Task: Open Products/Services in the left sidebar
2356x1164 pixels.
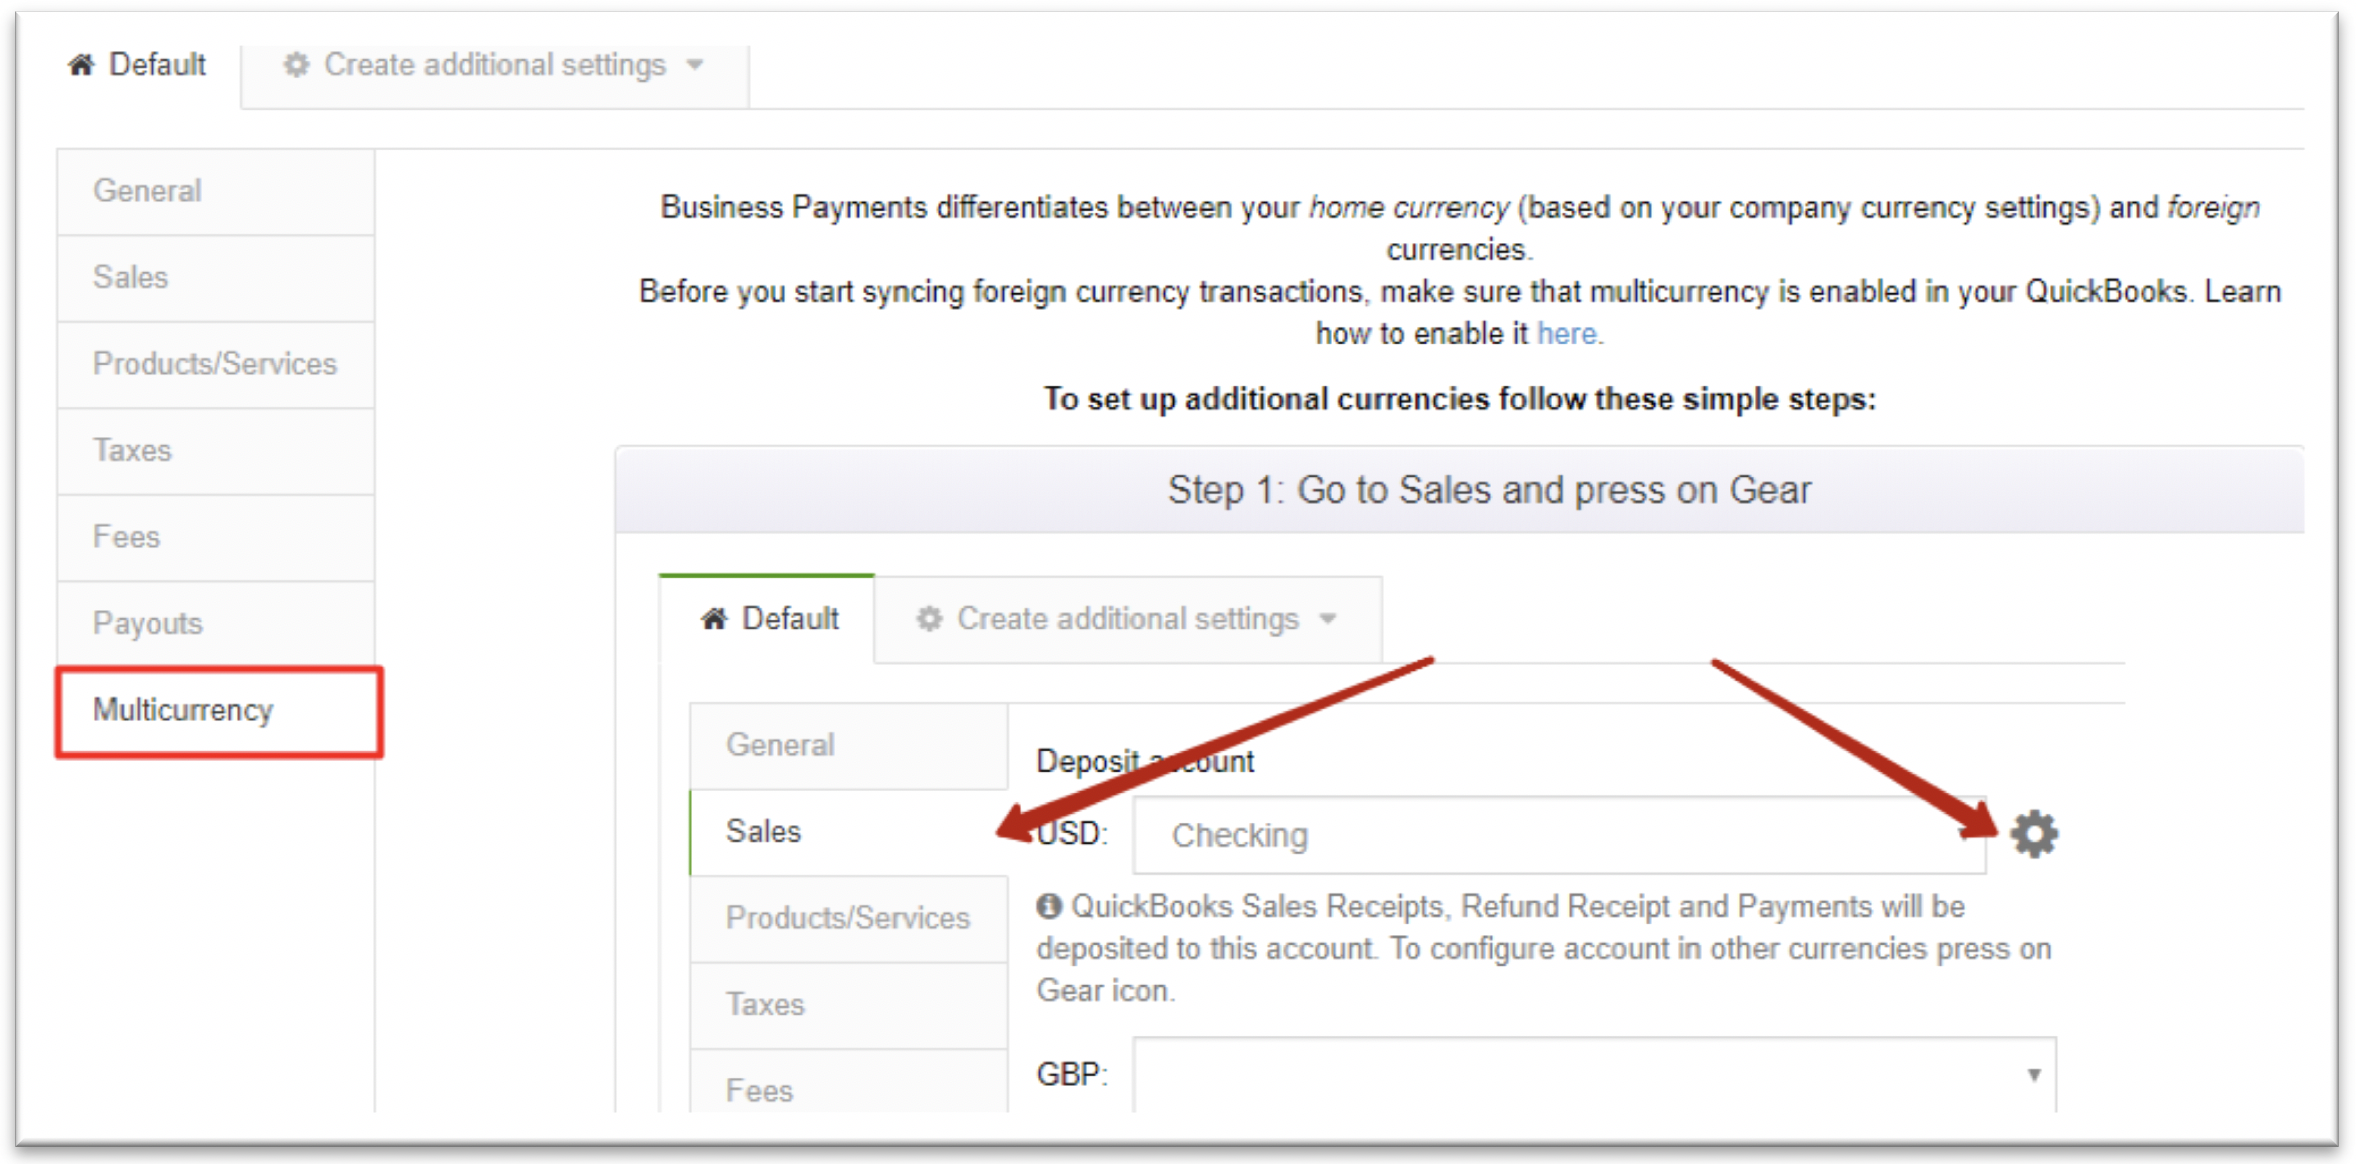Action: tap(216, 364)
